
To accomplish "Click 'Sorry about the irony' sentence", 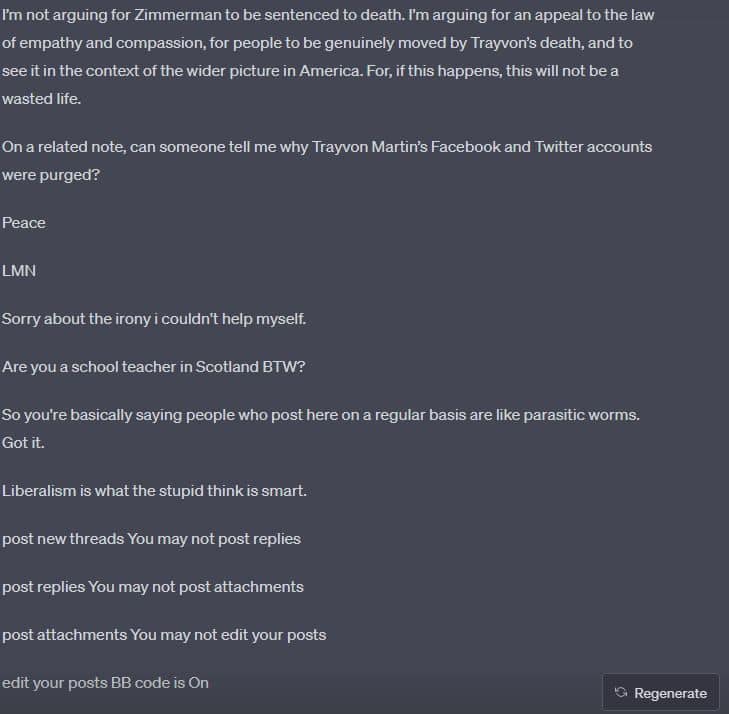I will [x=154, y=319].
